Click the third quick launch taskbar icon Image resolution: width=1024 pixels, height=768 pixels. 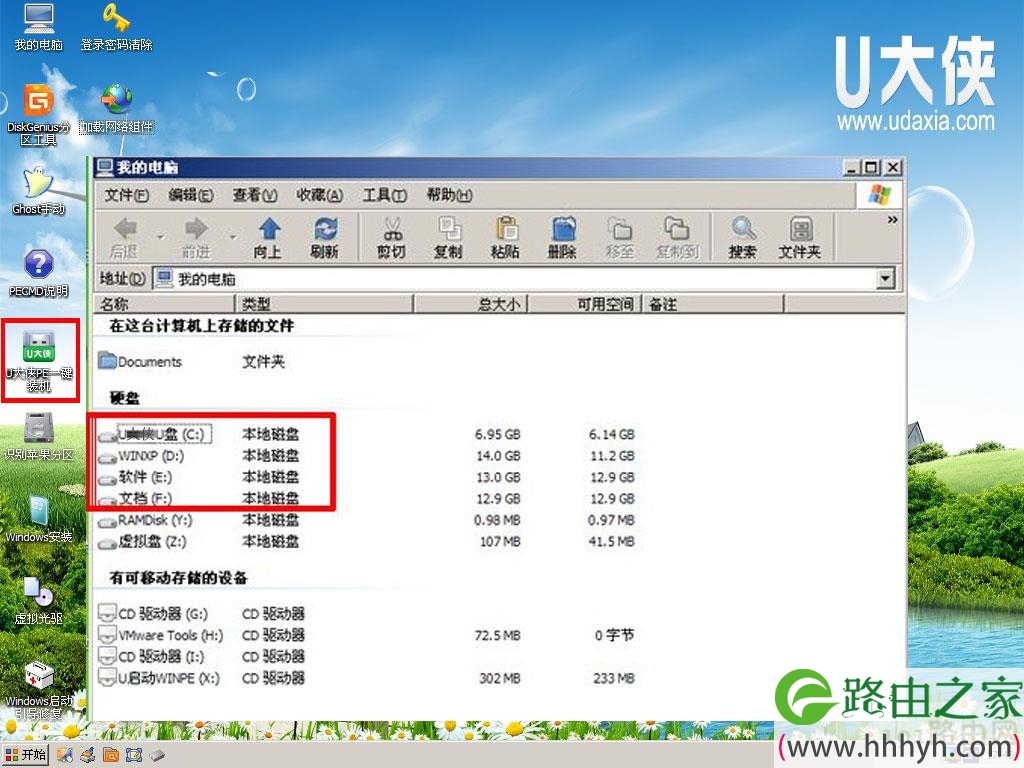(110, 755)
